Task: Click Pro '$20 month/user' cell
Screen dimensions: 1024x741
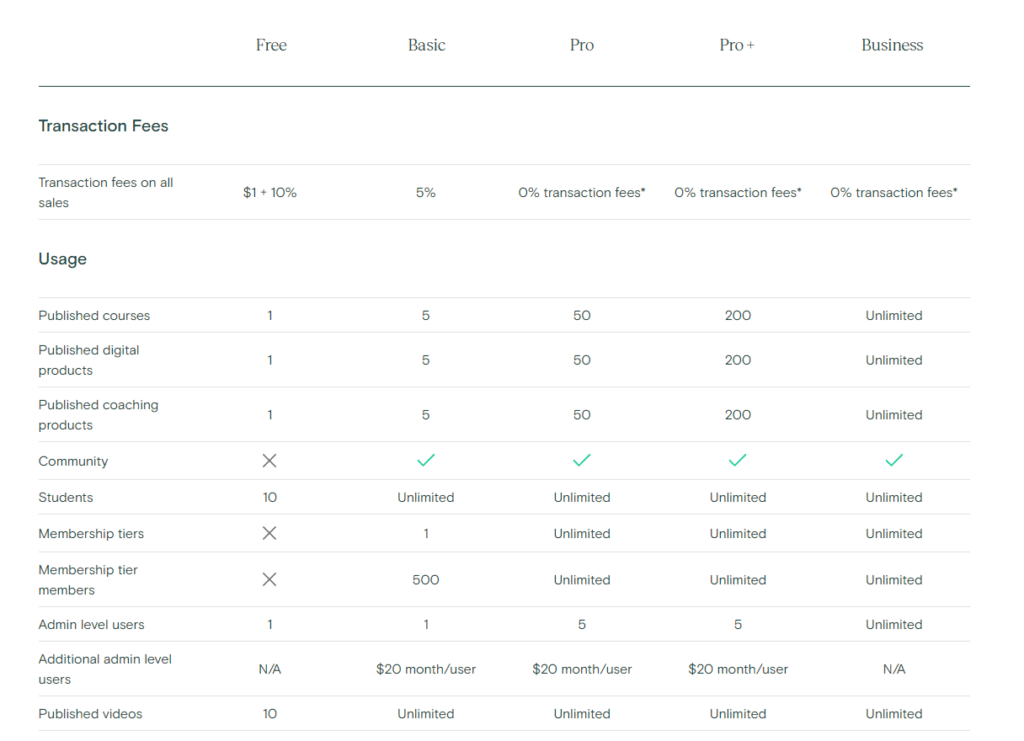Action: (x=582, y=669)
